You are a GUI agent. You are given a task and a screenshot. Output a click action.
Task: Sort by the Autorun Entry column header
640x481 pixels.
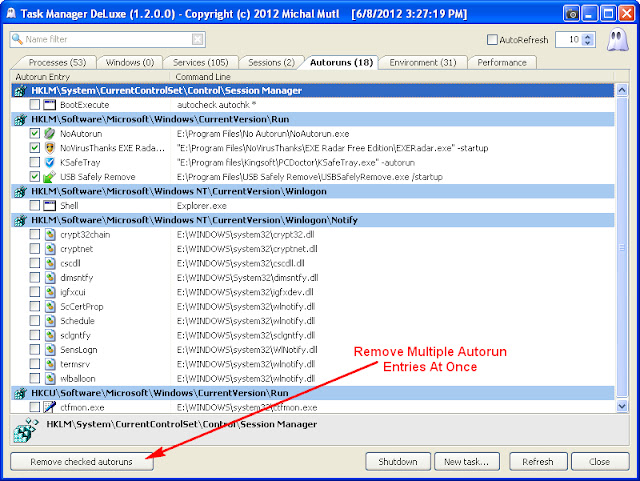[90, 77]
